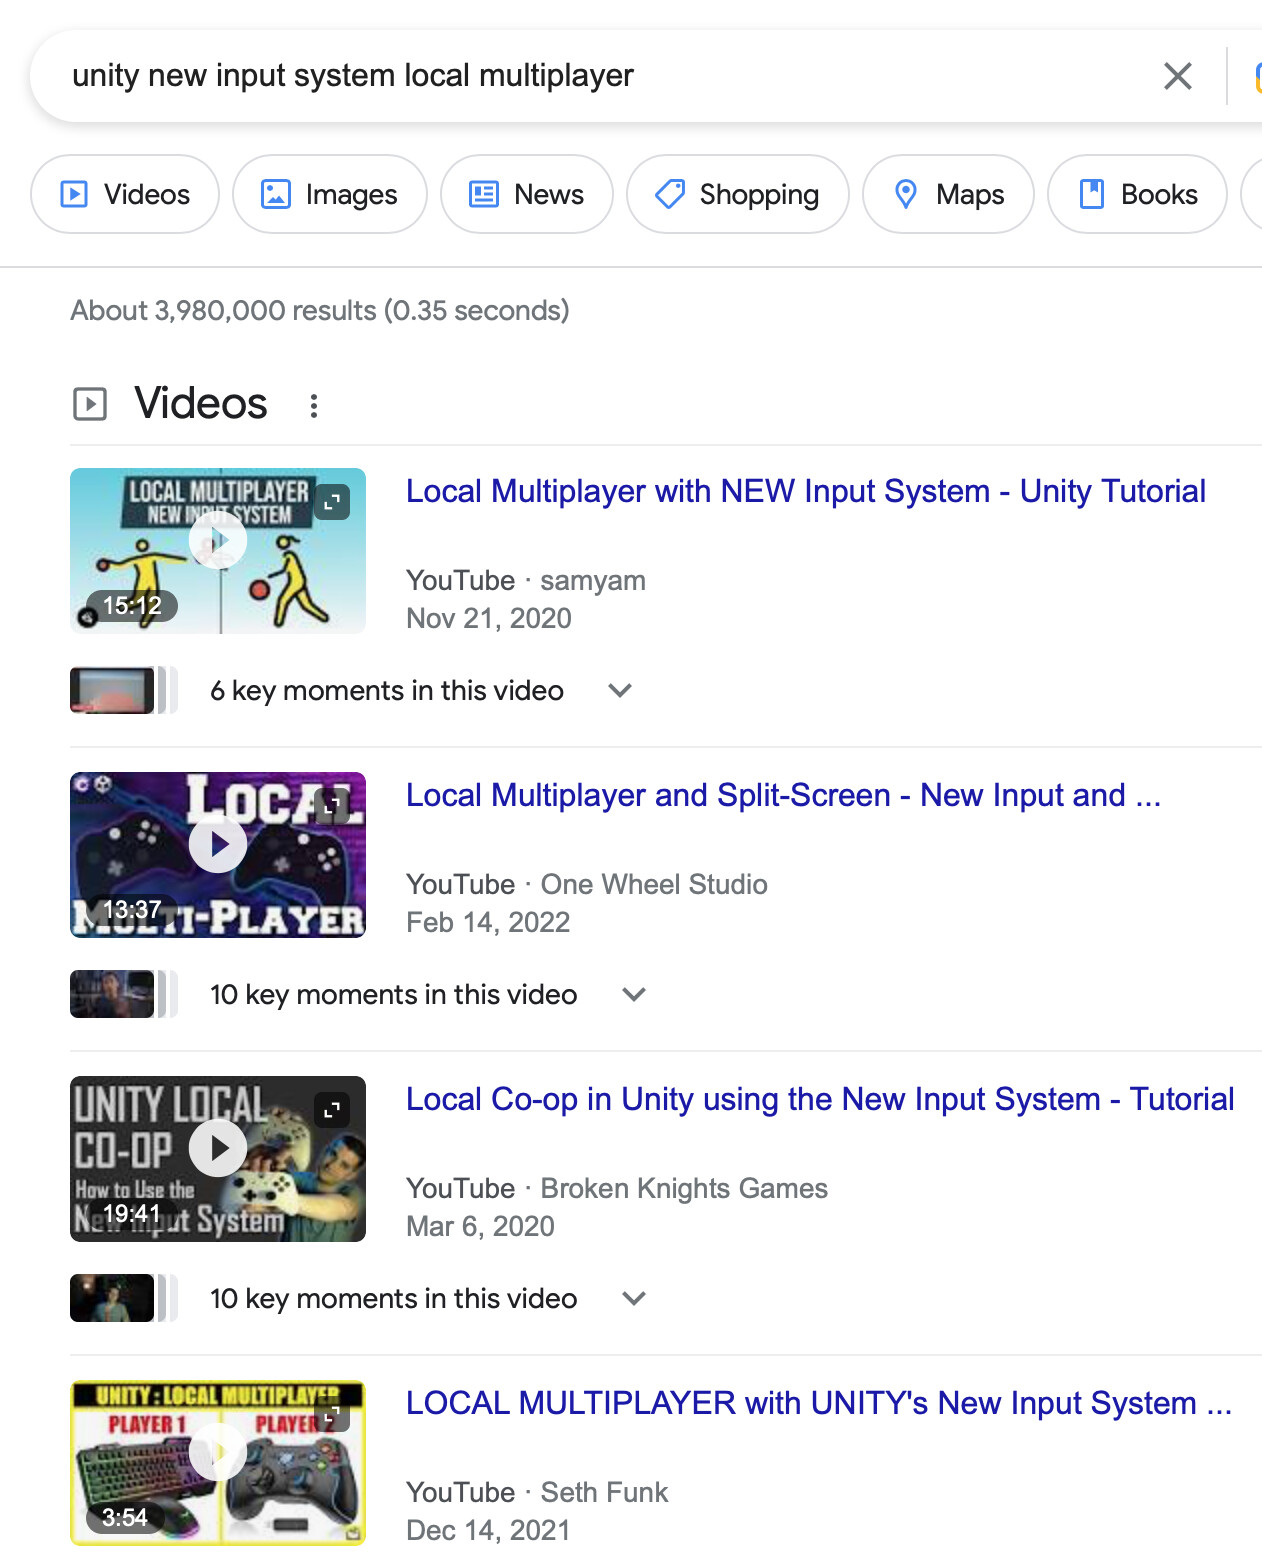Viewport: 1262px width, 1568px height.
Task: Click the 'Dec 14, 2021' date text
Action: coord(488,1530)
